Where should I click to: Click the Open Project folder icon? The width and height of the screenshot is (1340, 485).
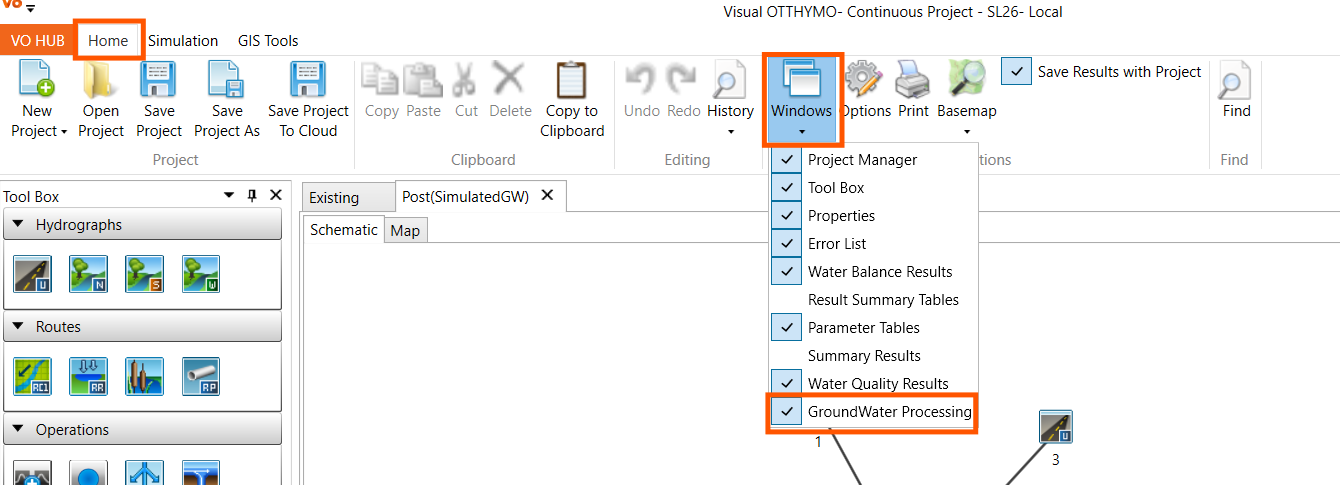click(x=101, y=80)
